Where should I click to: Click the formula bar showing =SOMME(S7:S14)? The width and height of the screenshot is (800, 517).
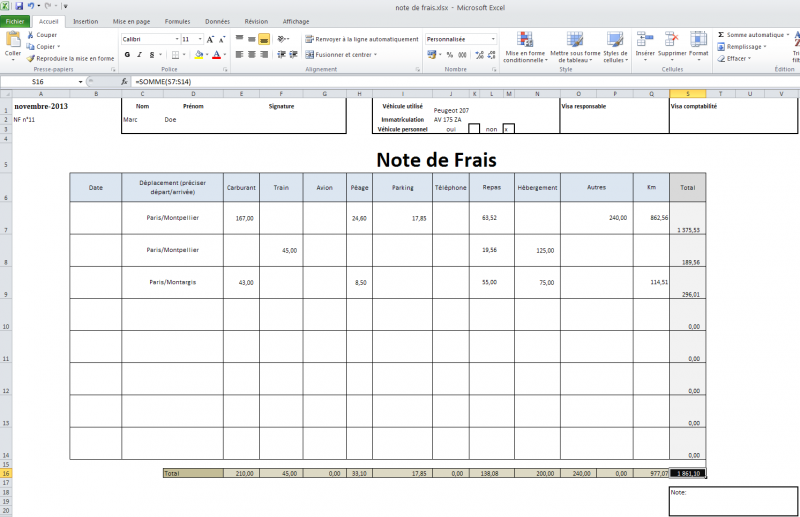(464, 82)
